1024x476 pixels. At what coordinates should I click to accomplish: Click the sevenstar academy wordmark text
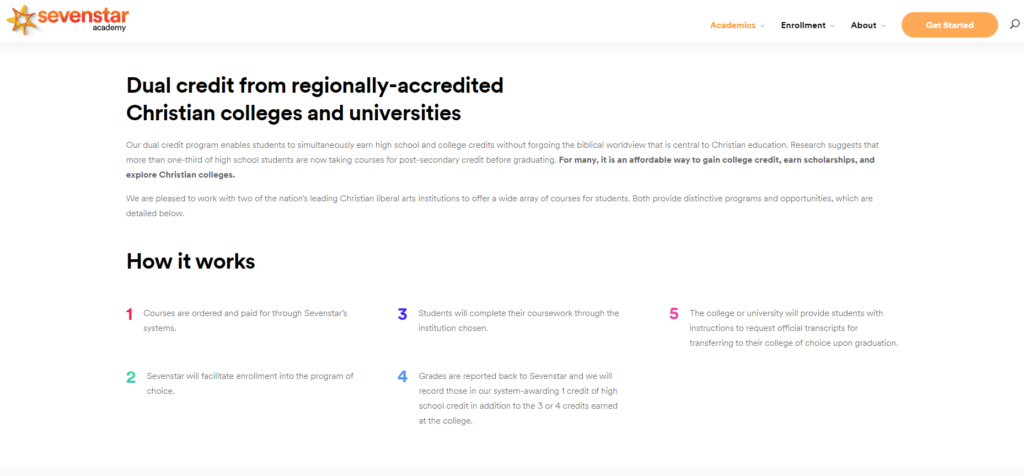click(82, 19)
